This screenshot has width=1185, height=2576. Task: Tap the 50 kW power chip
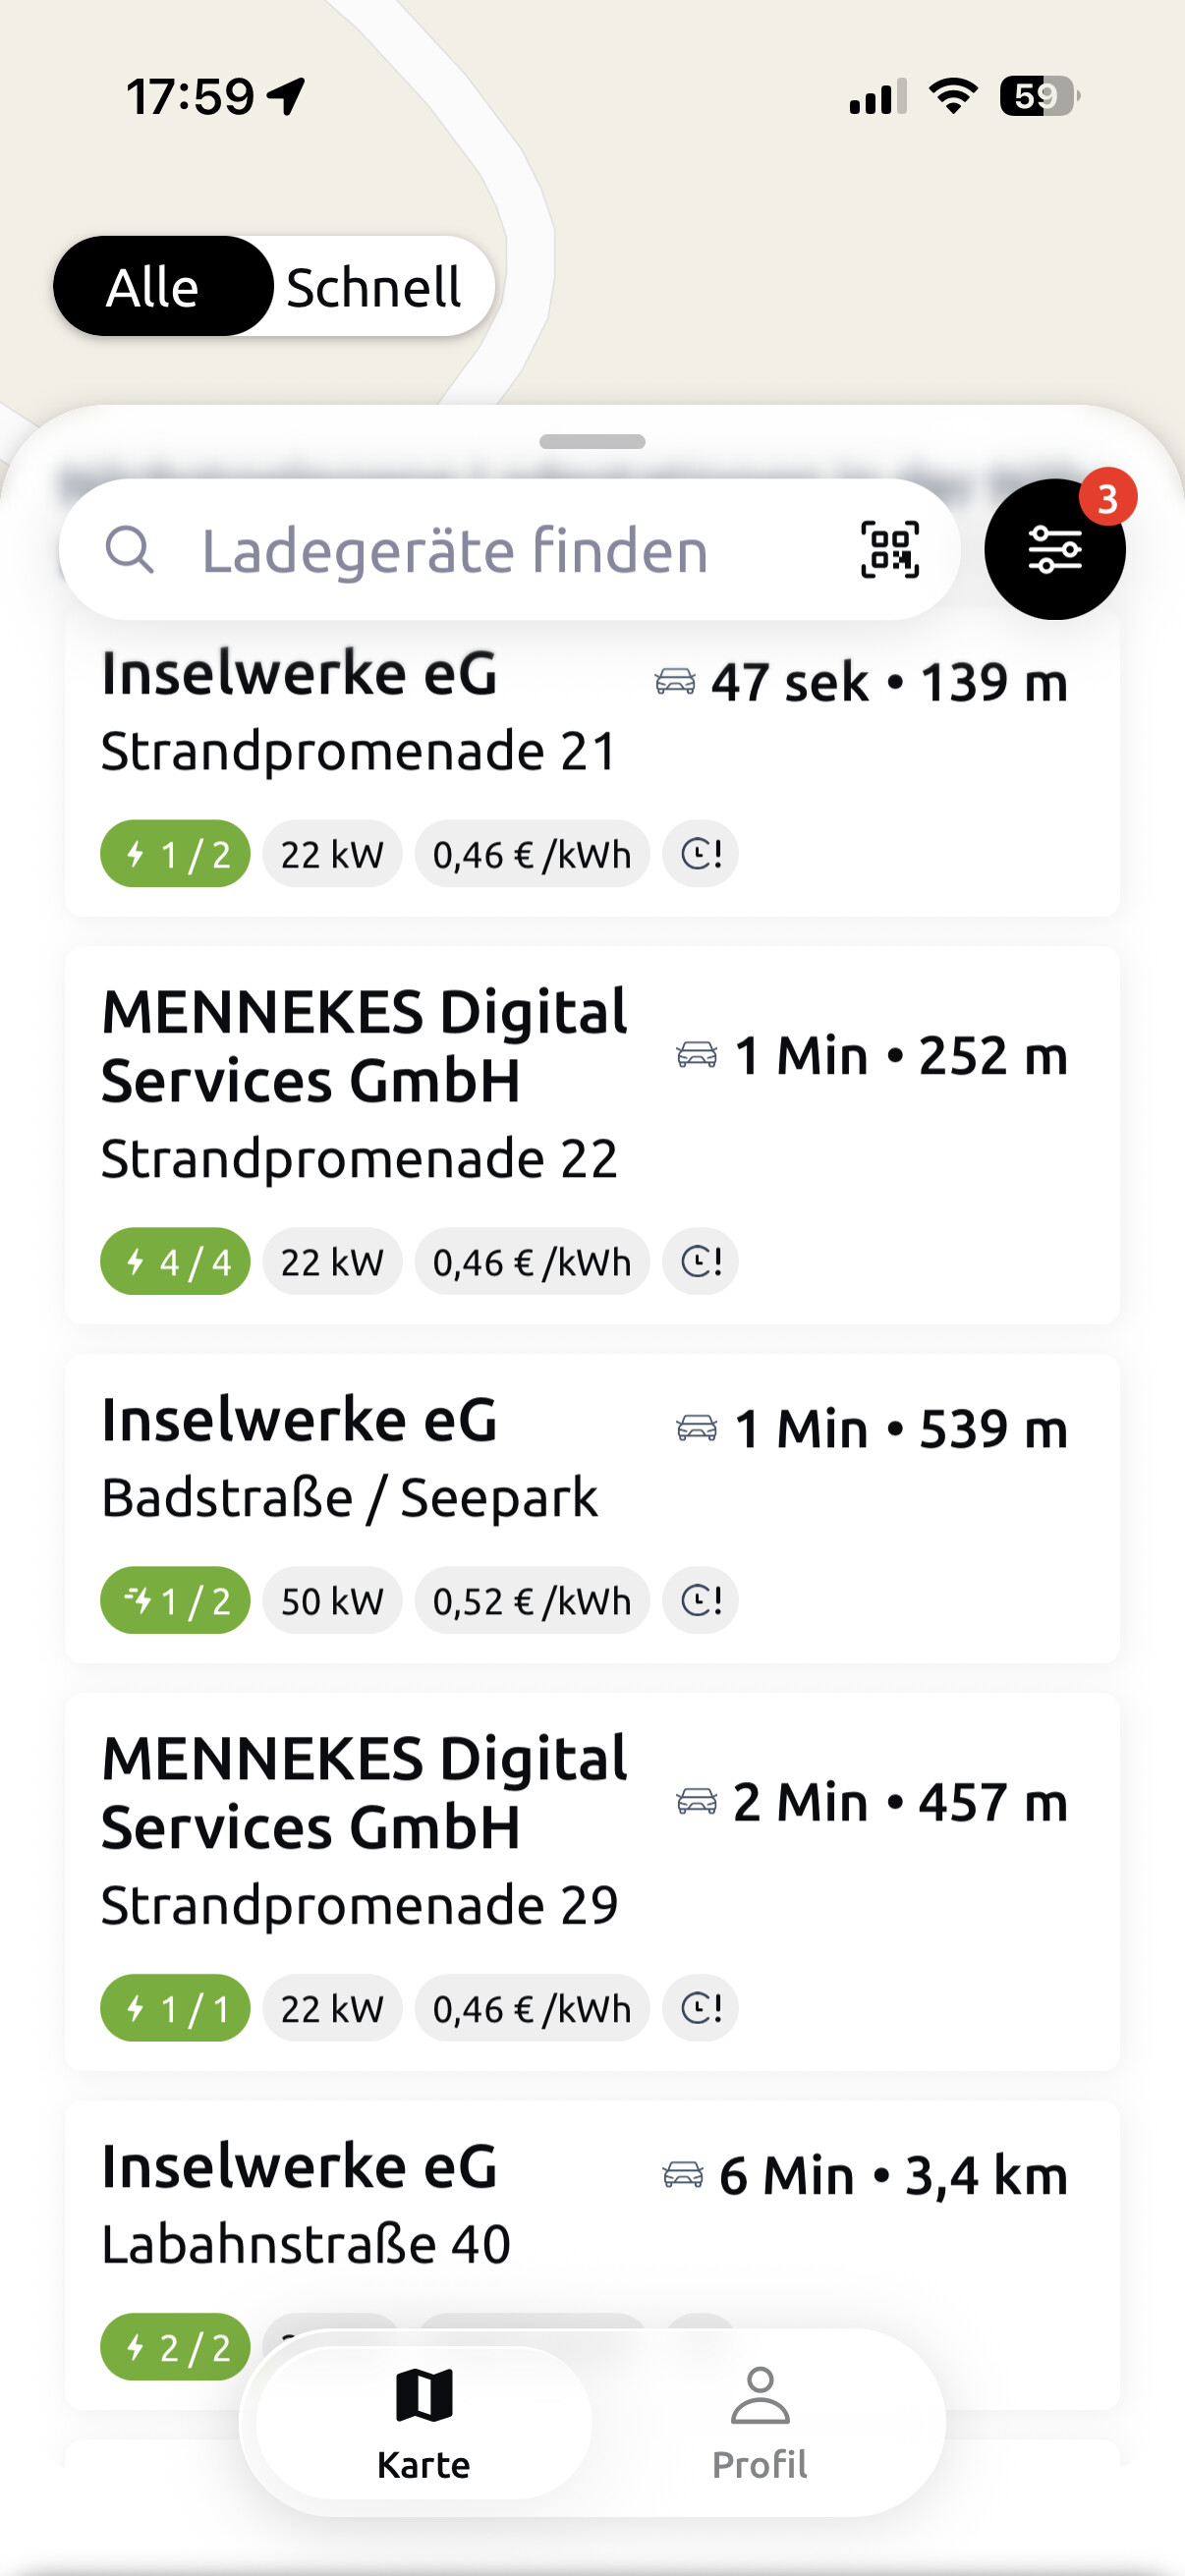tap(332, 1601)
